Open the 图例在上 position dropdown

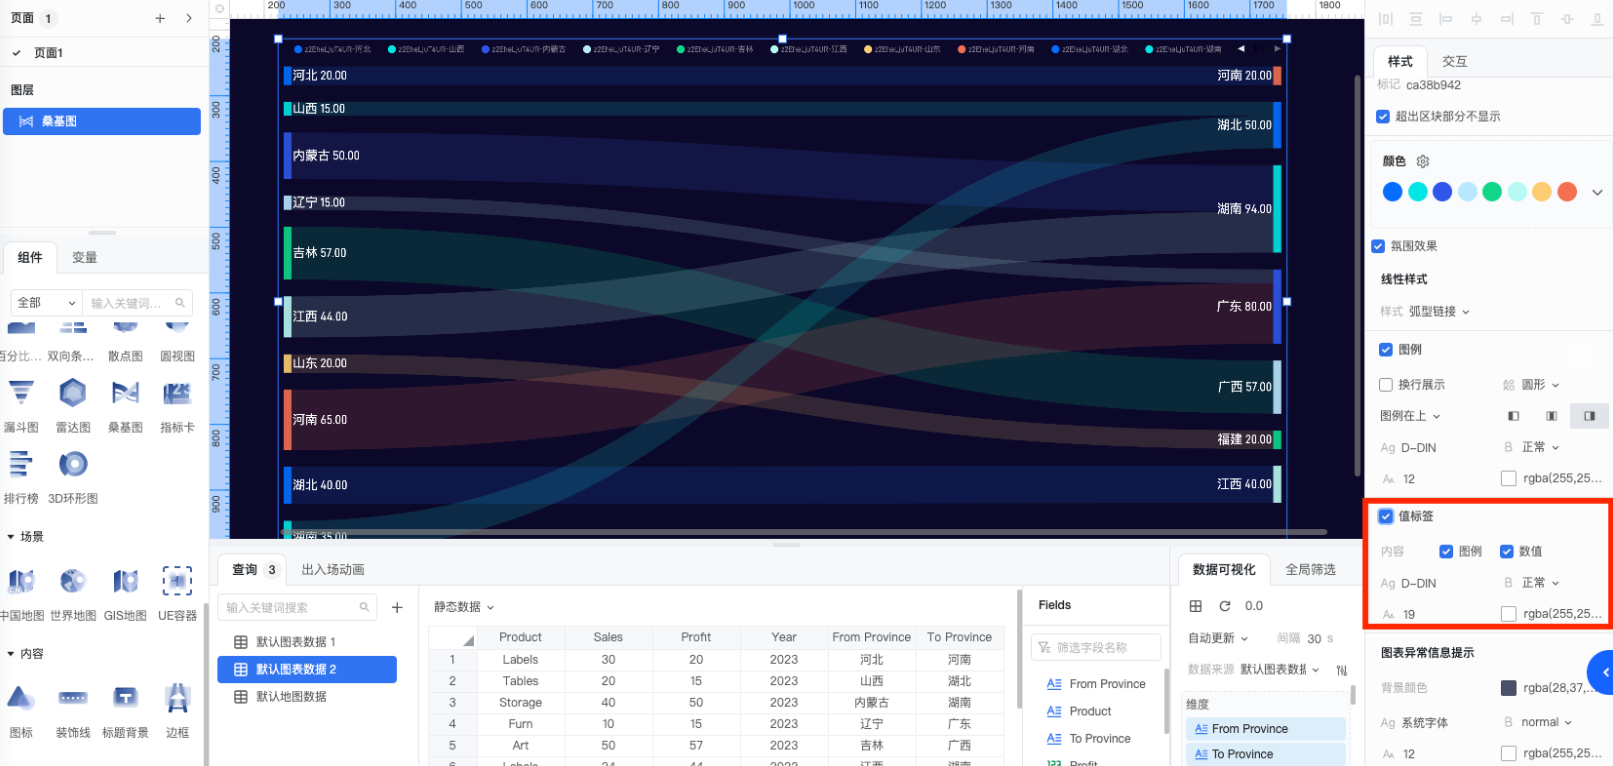(1410, 416)
